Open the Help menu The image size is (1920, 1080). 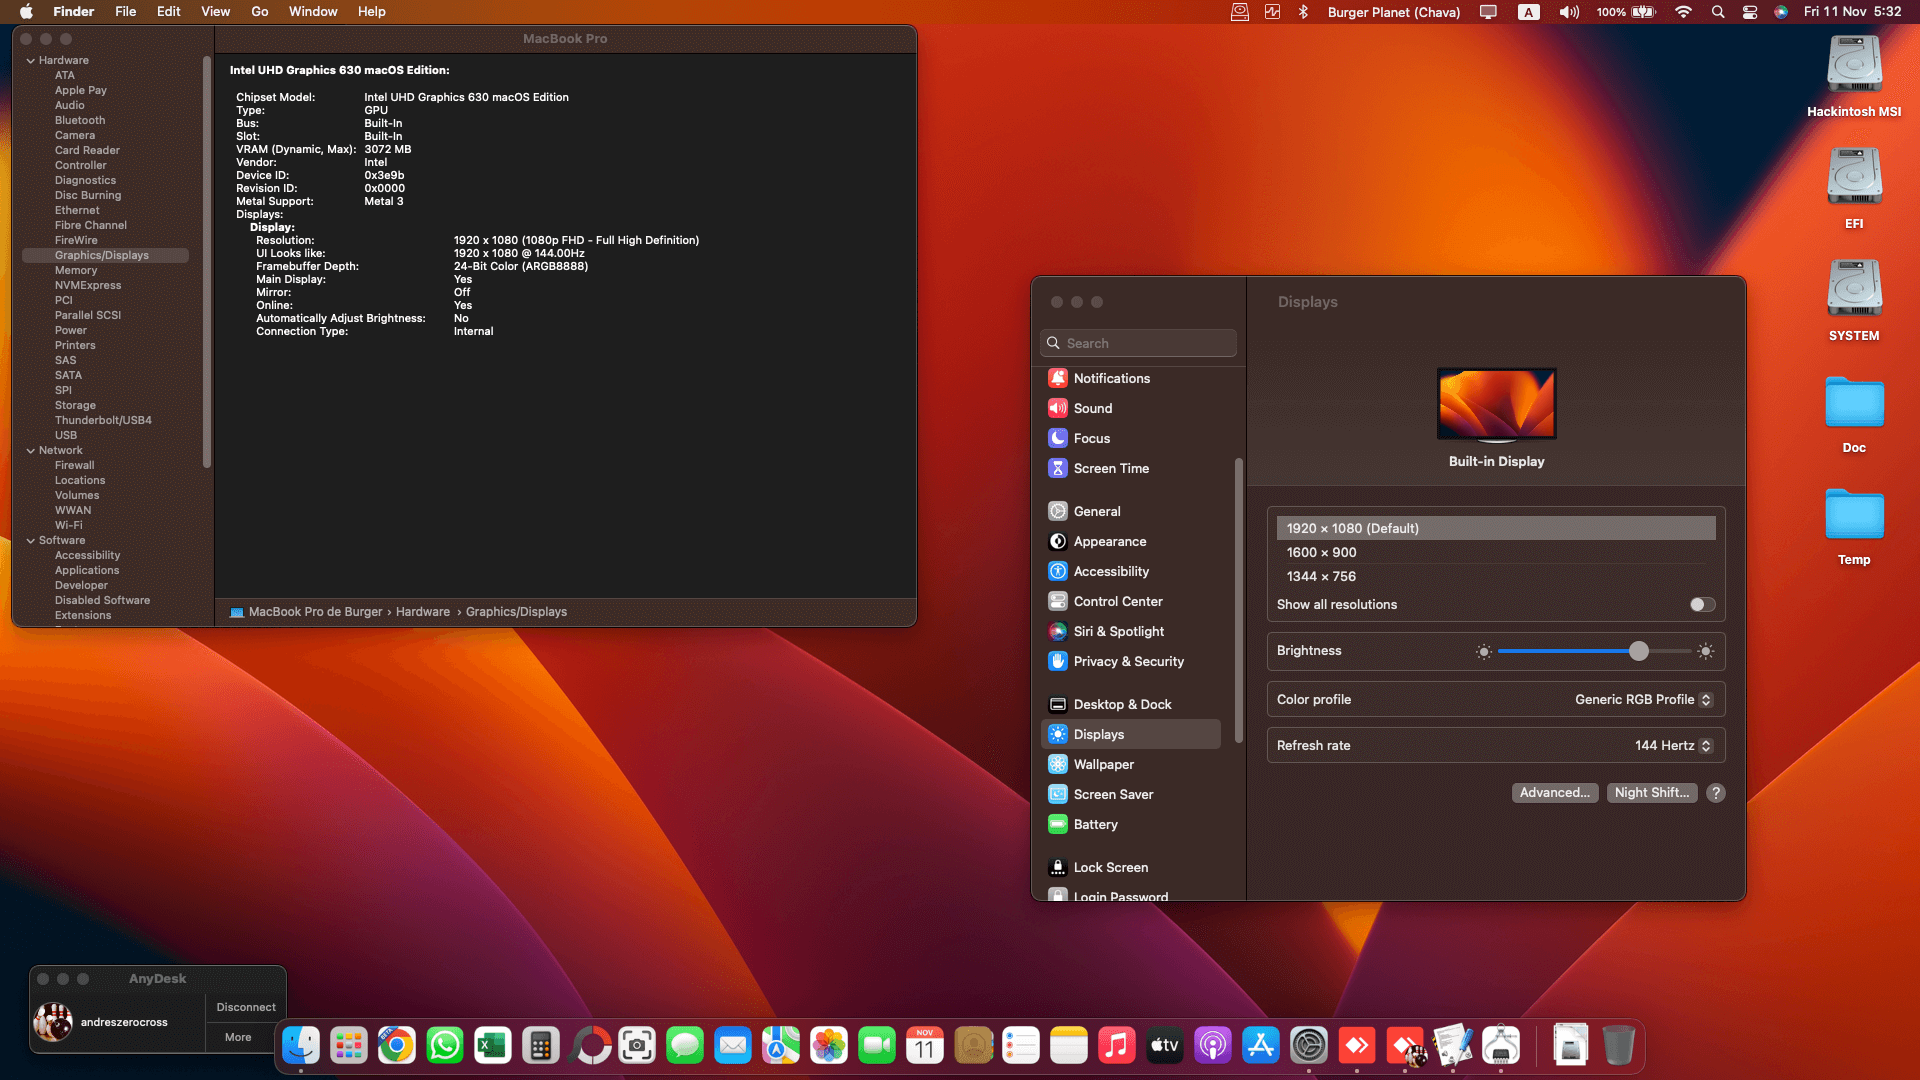tap(371, 12)
